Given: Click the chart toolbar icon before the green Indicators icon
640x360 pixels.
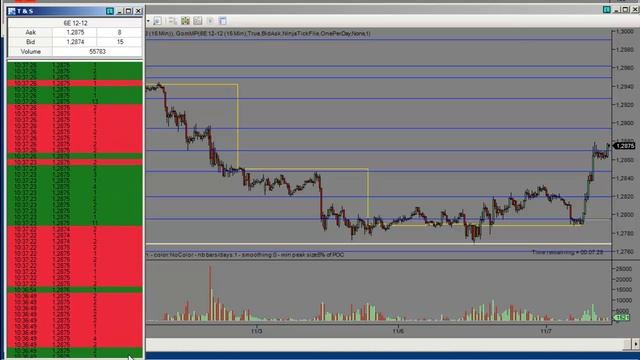Looking at the screenshot, I should coord(173,21).
